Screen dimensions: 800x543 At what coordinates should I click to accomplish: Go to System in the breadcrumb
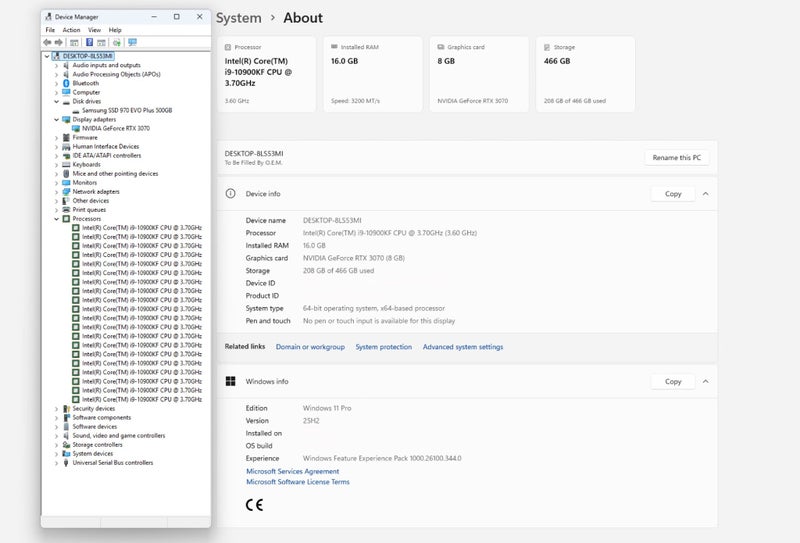click(239, 18)
